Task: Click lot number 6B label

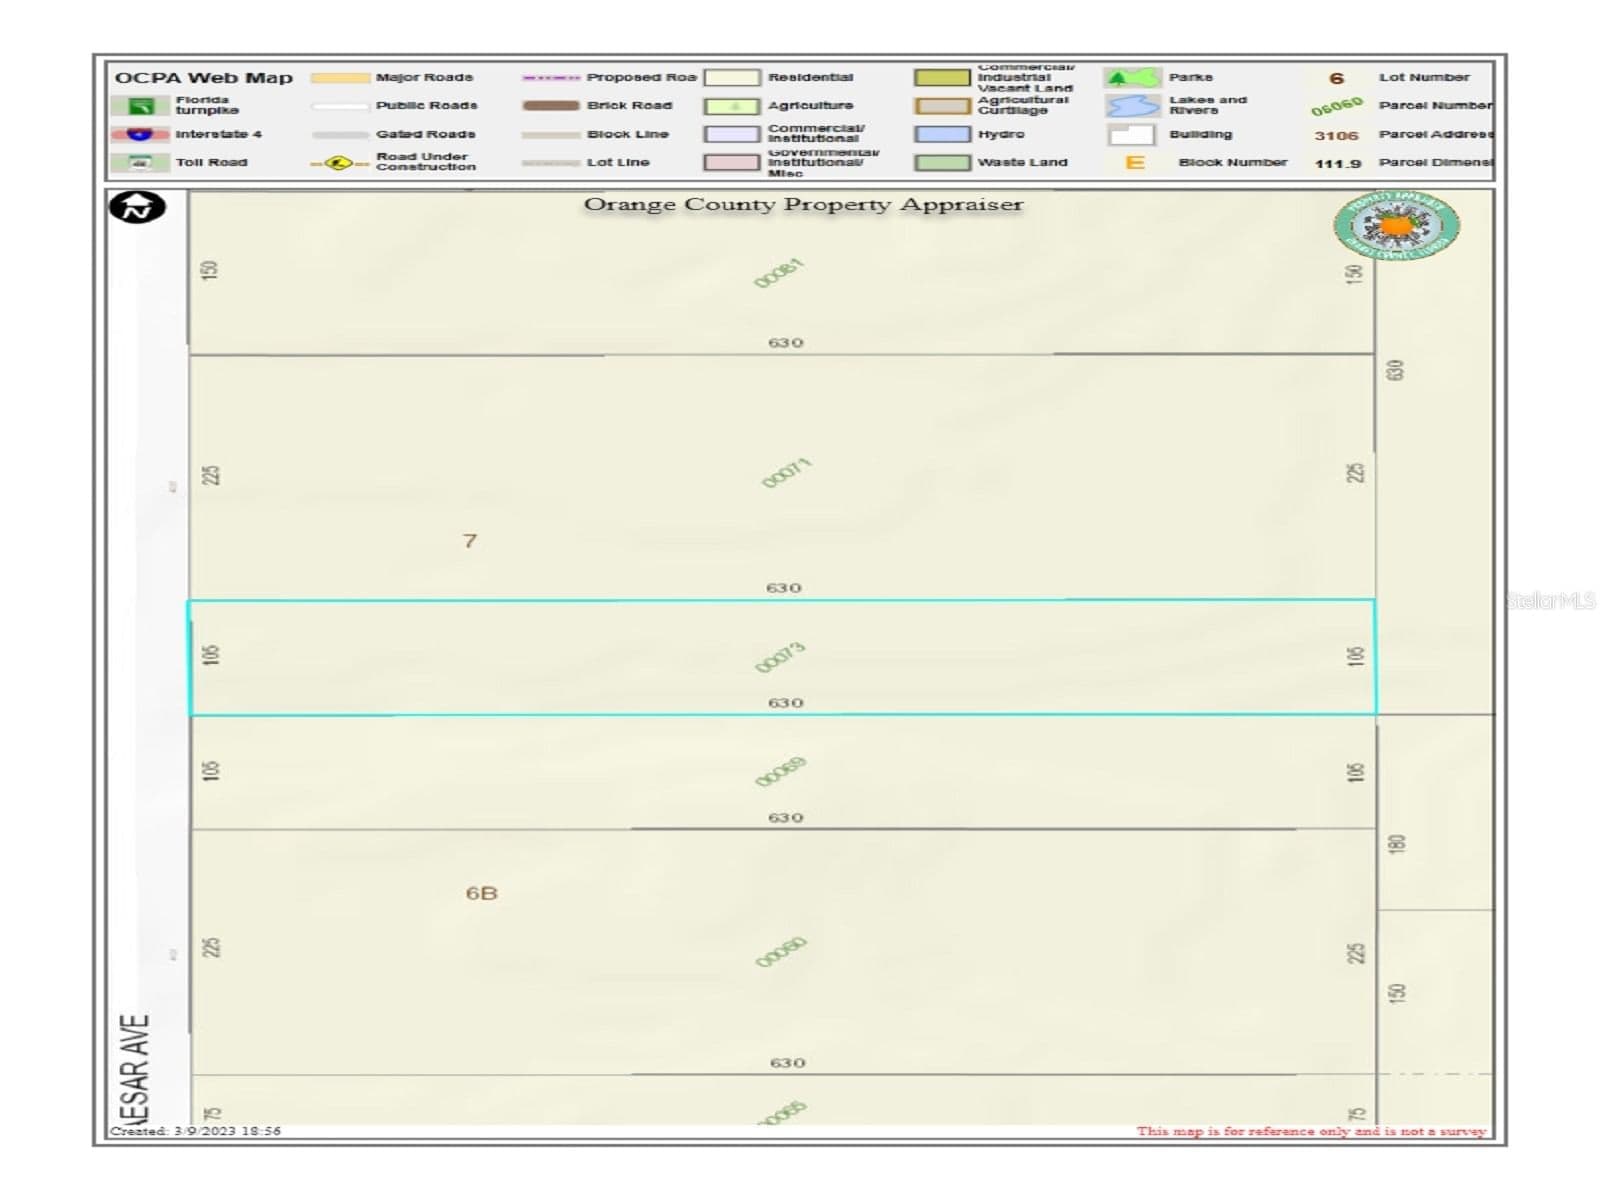Action: click(x=482, y=893)
